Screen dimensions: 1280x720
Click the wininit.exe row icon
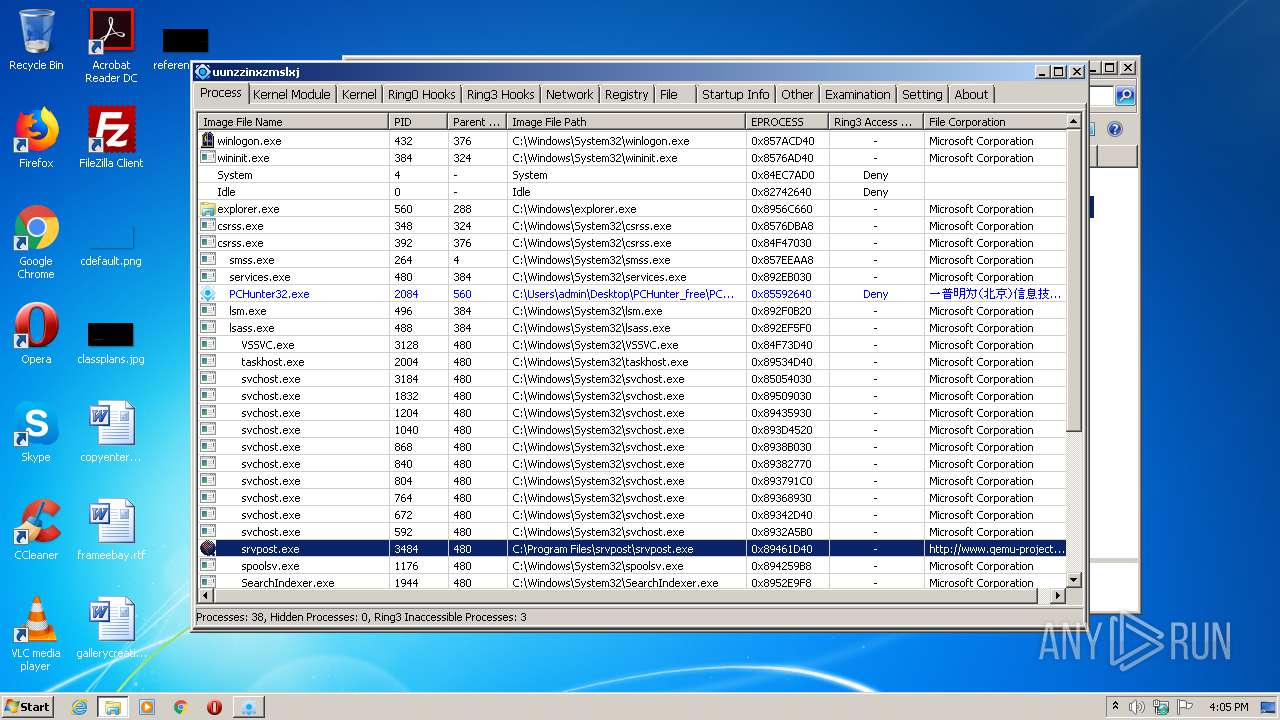[x=208, y=158]
